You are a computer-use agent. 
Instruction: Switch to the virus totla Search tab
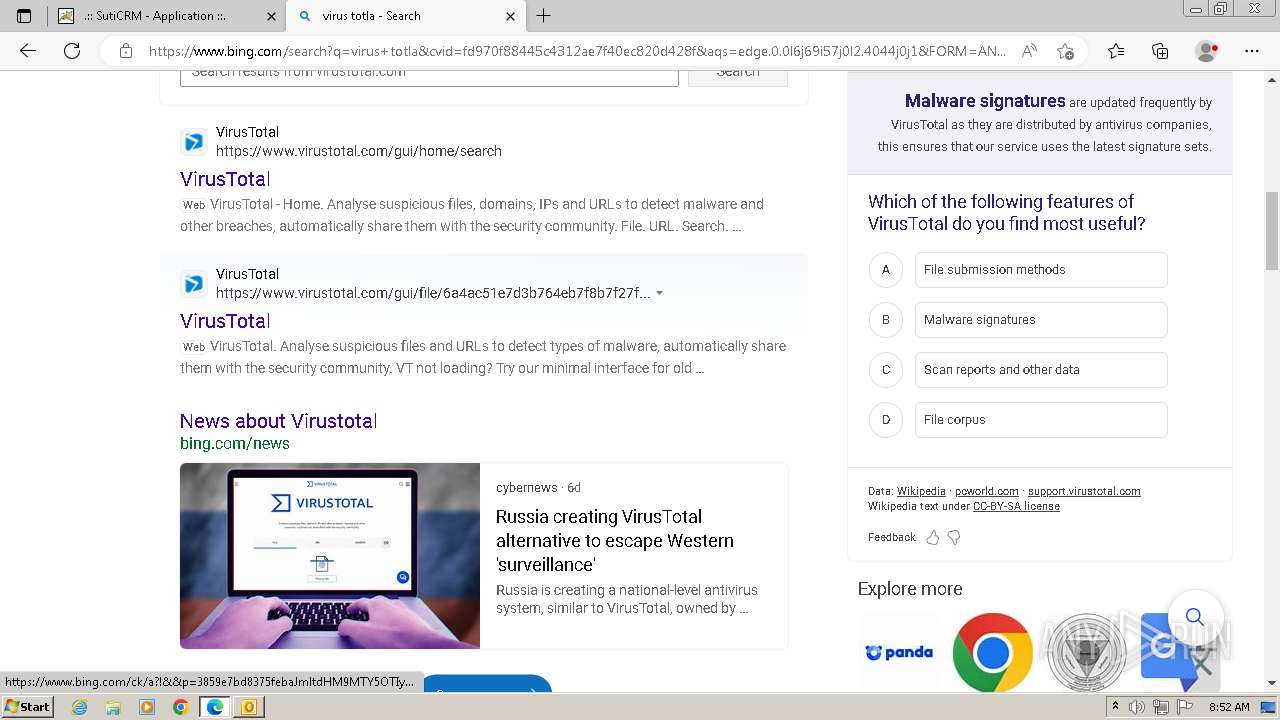pyautogui.click(x=405, y=16)
